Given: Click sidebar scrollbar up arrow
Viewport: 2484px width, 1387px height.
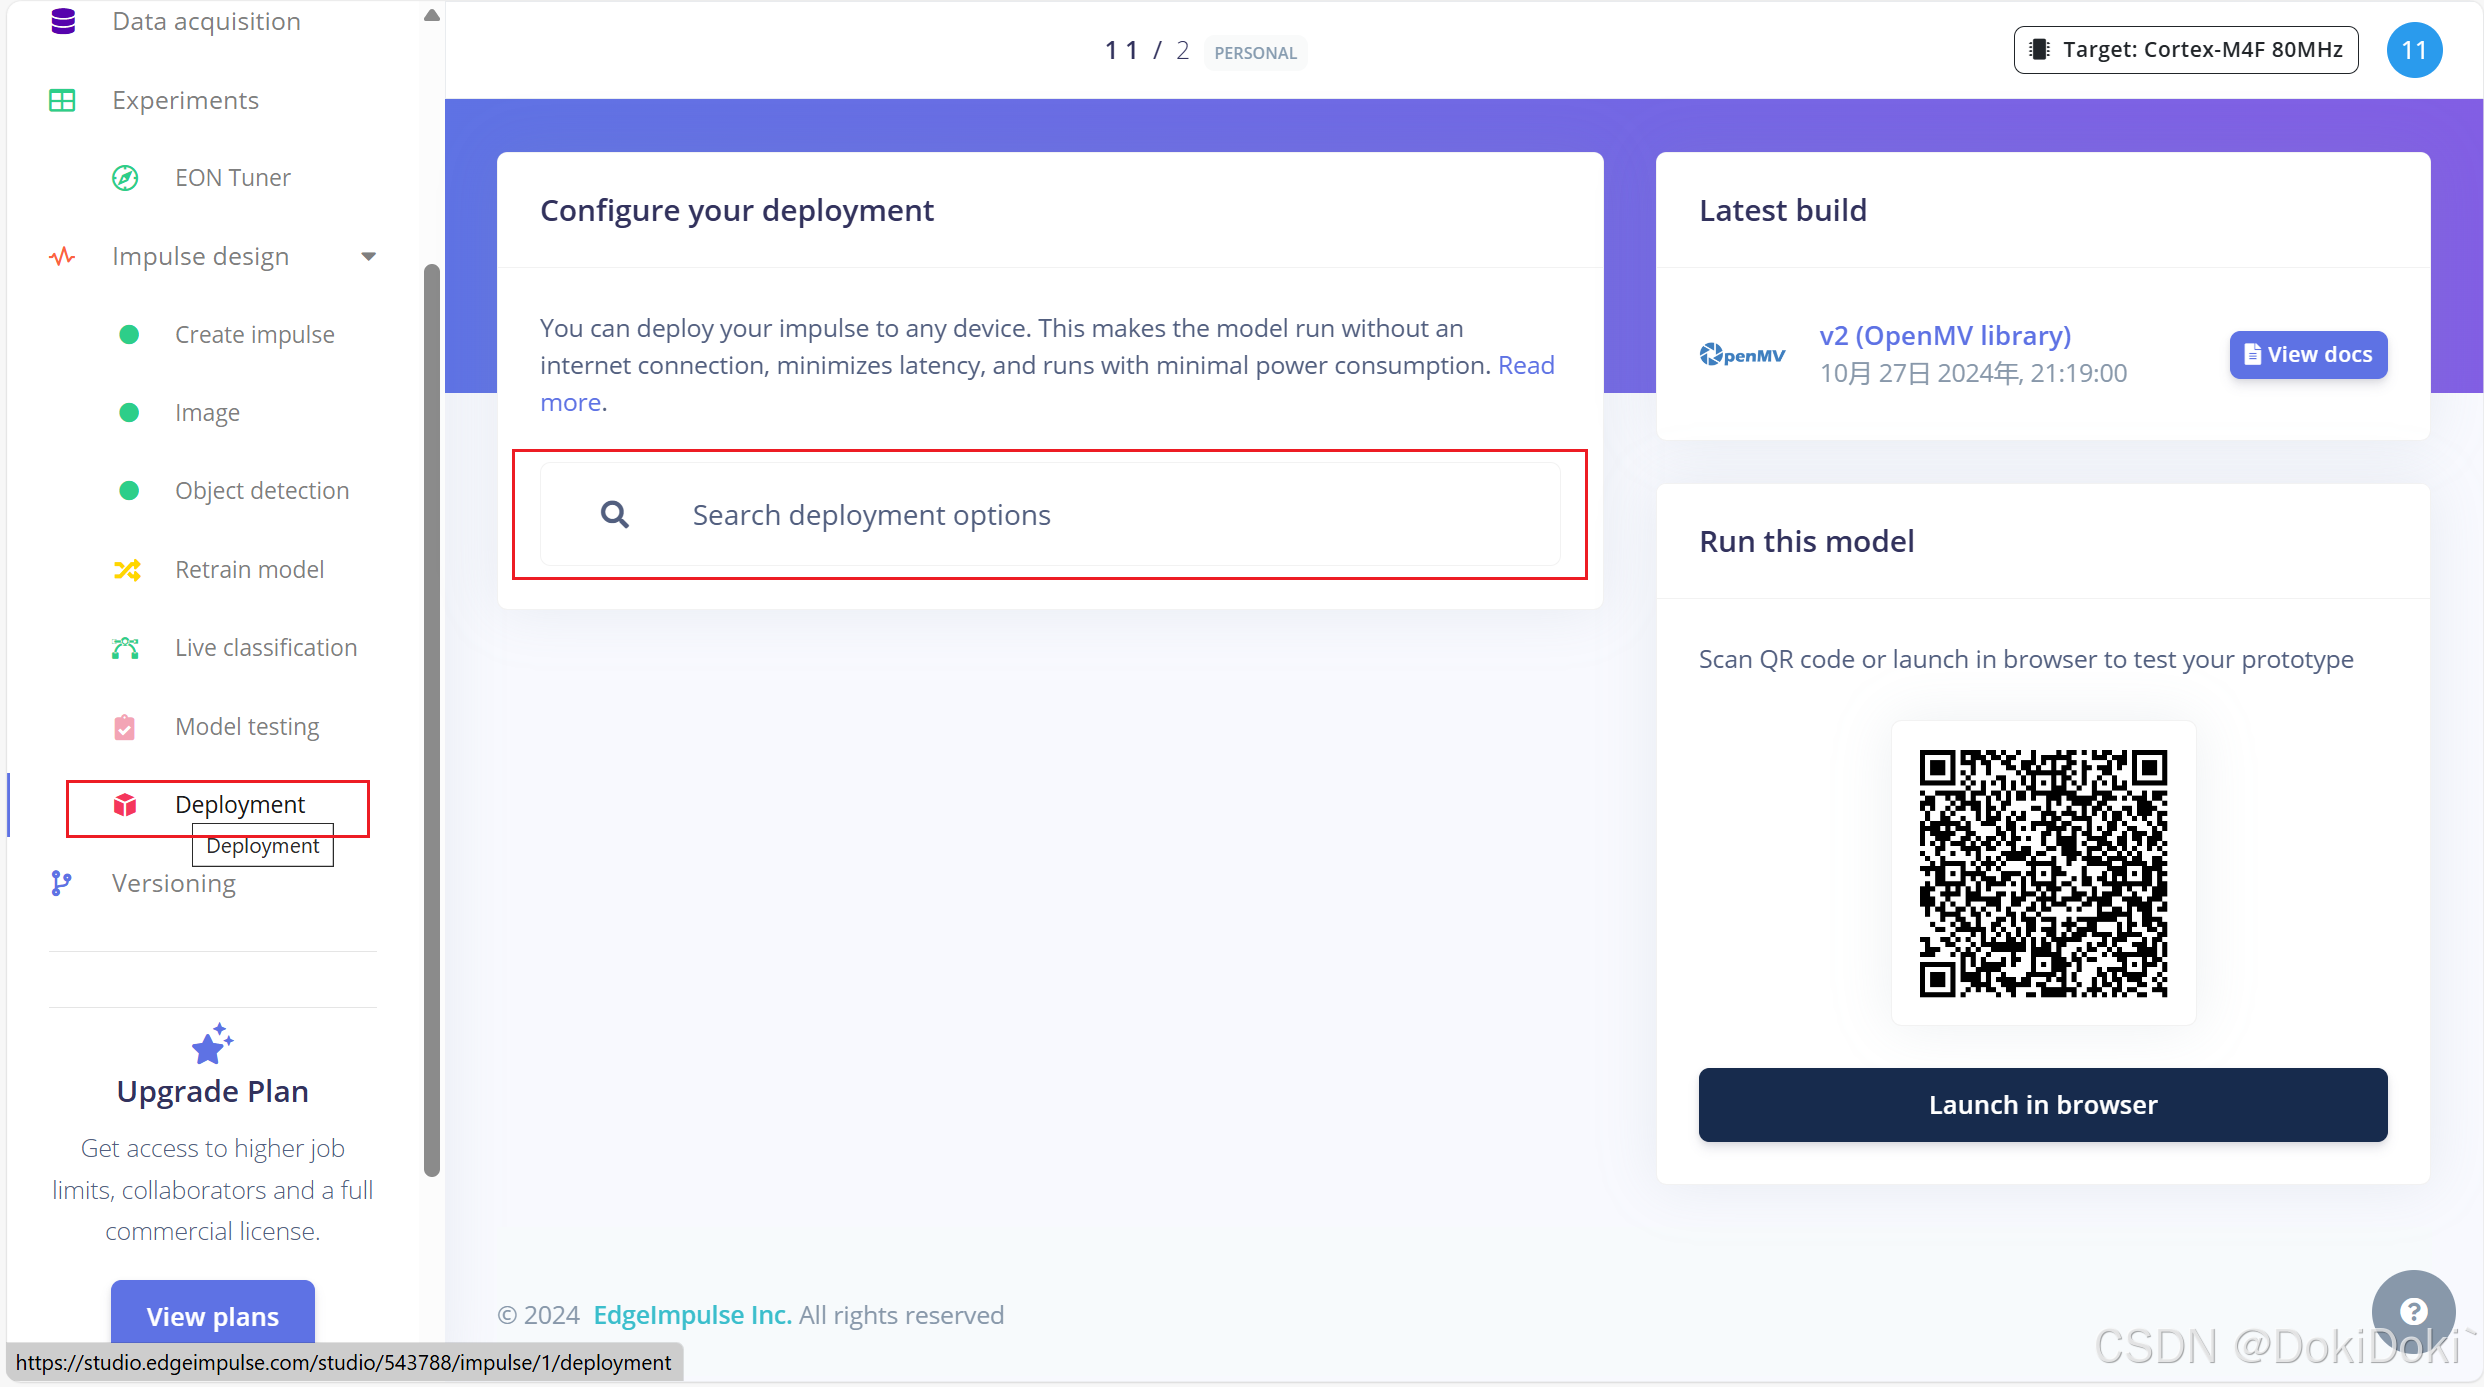Looking at the screenshot, I should 432,15.
